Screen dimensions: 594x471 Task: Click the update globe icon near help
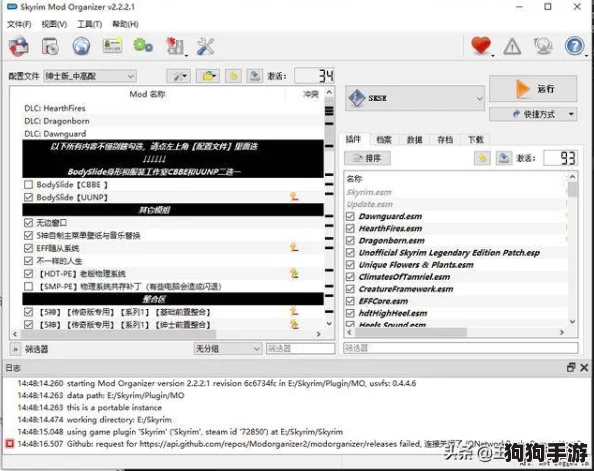(543, 46)
